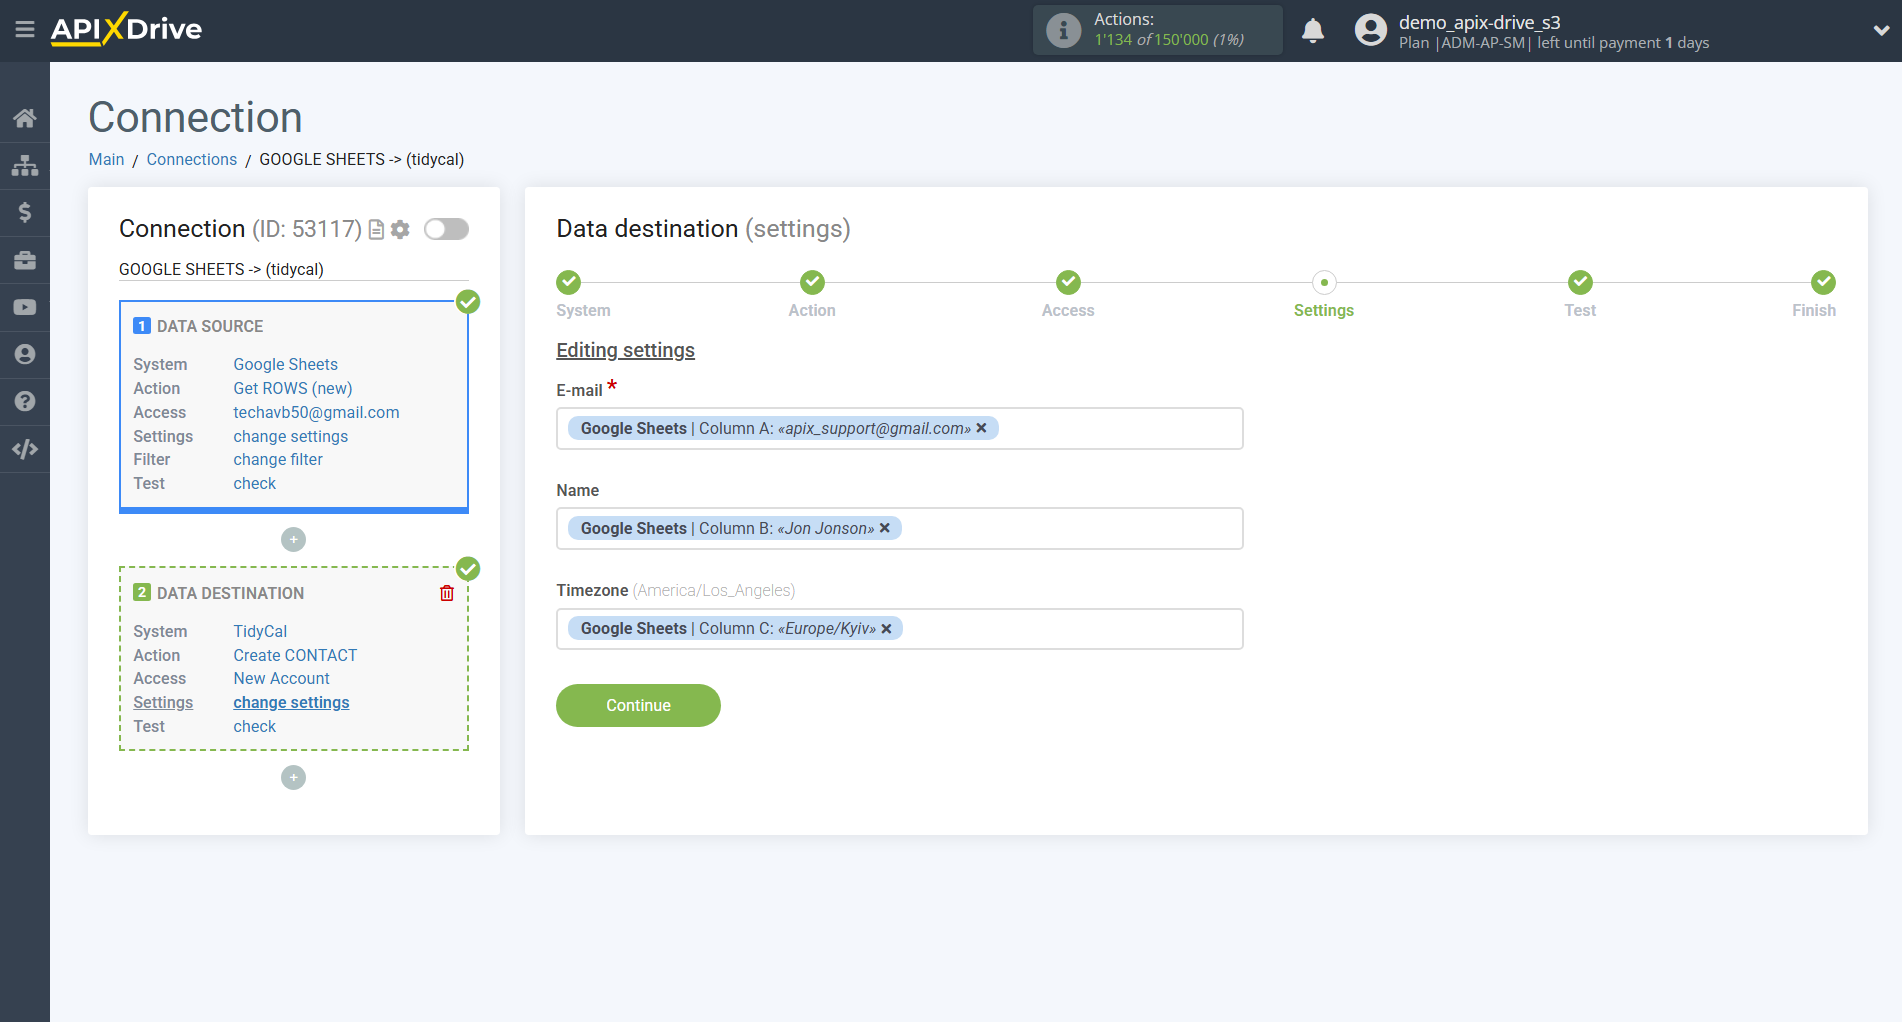1902x1022 pixels.
Task: Remove the Column A email mapping
Action: (982, 428)
